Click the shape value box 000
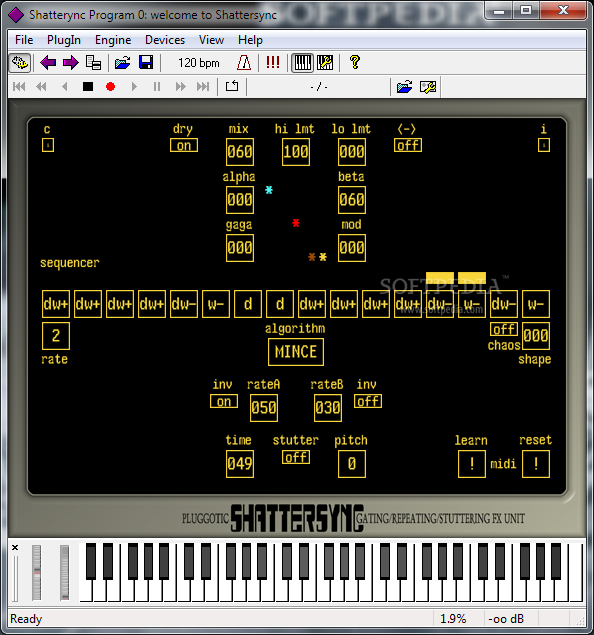The image size is (594, 635). (x=536, y=336)
